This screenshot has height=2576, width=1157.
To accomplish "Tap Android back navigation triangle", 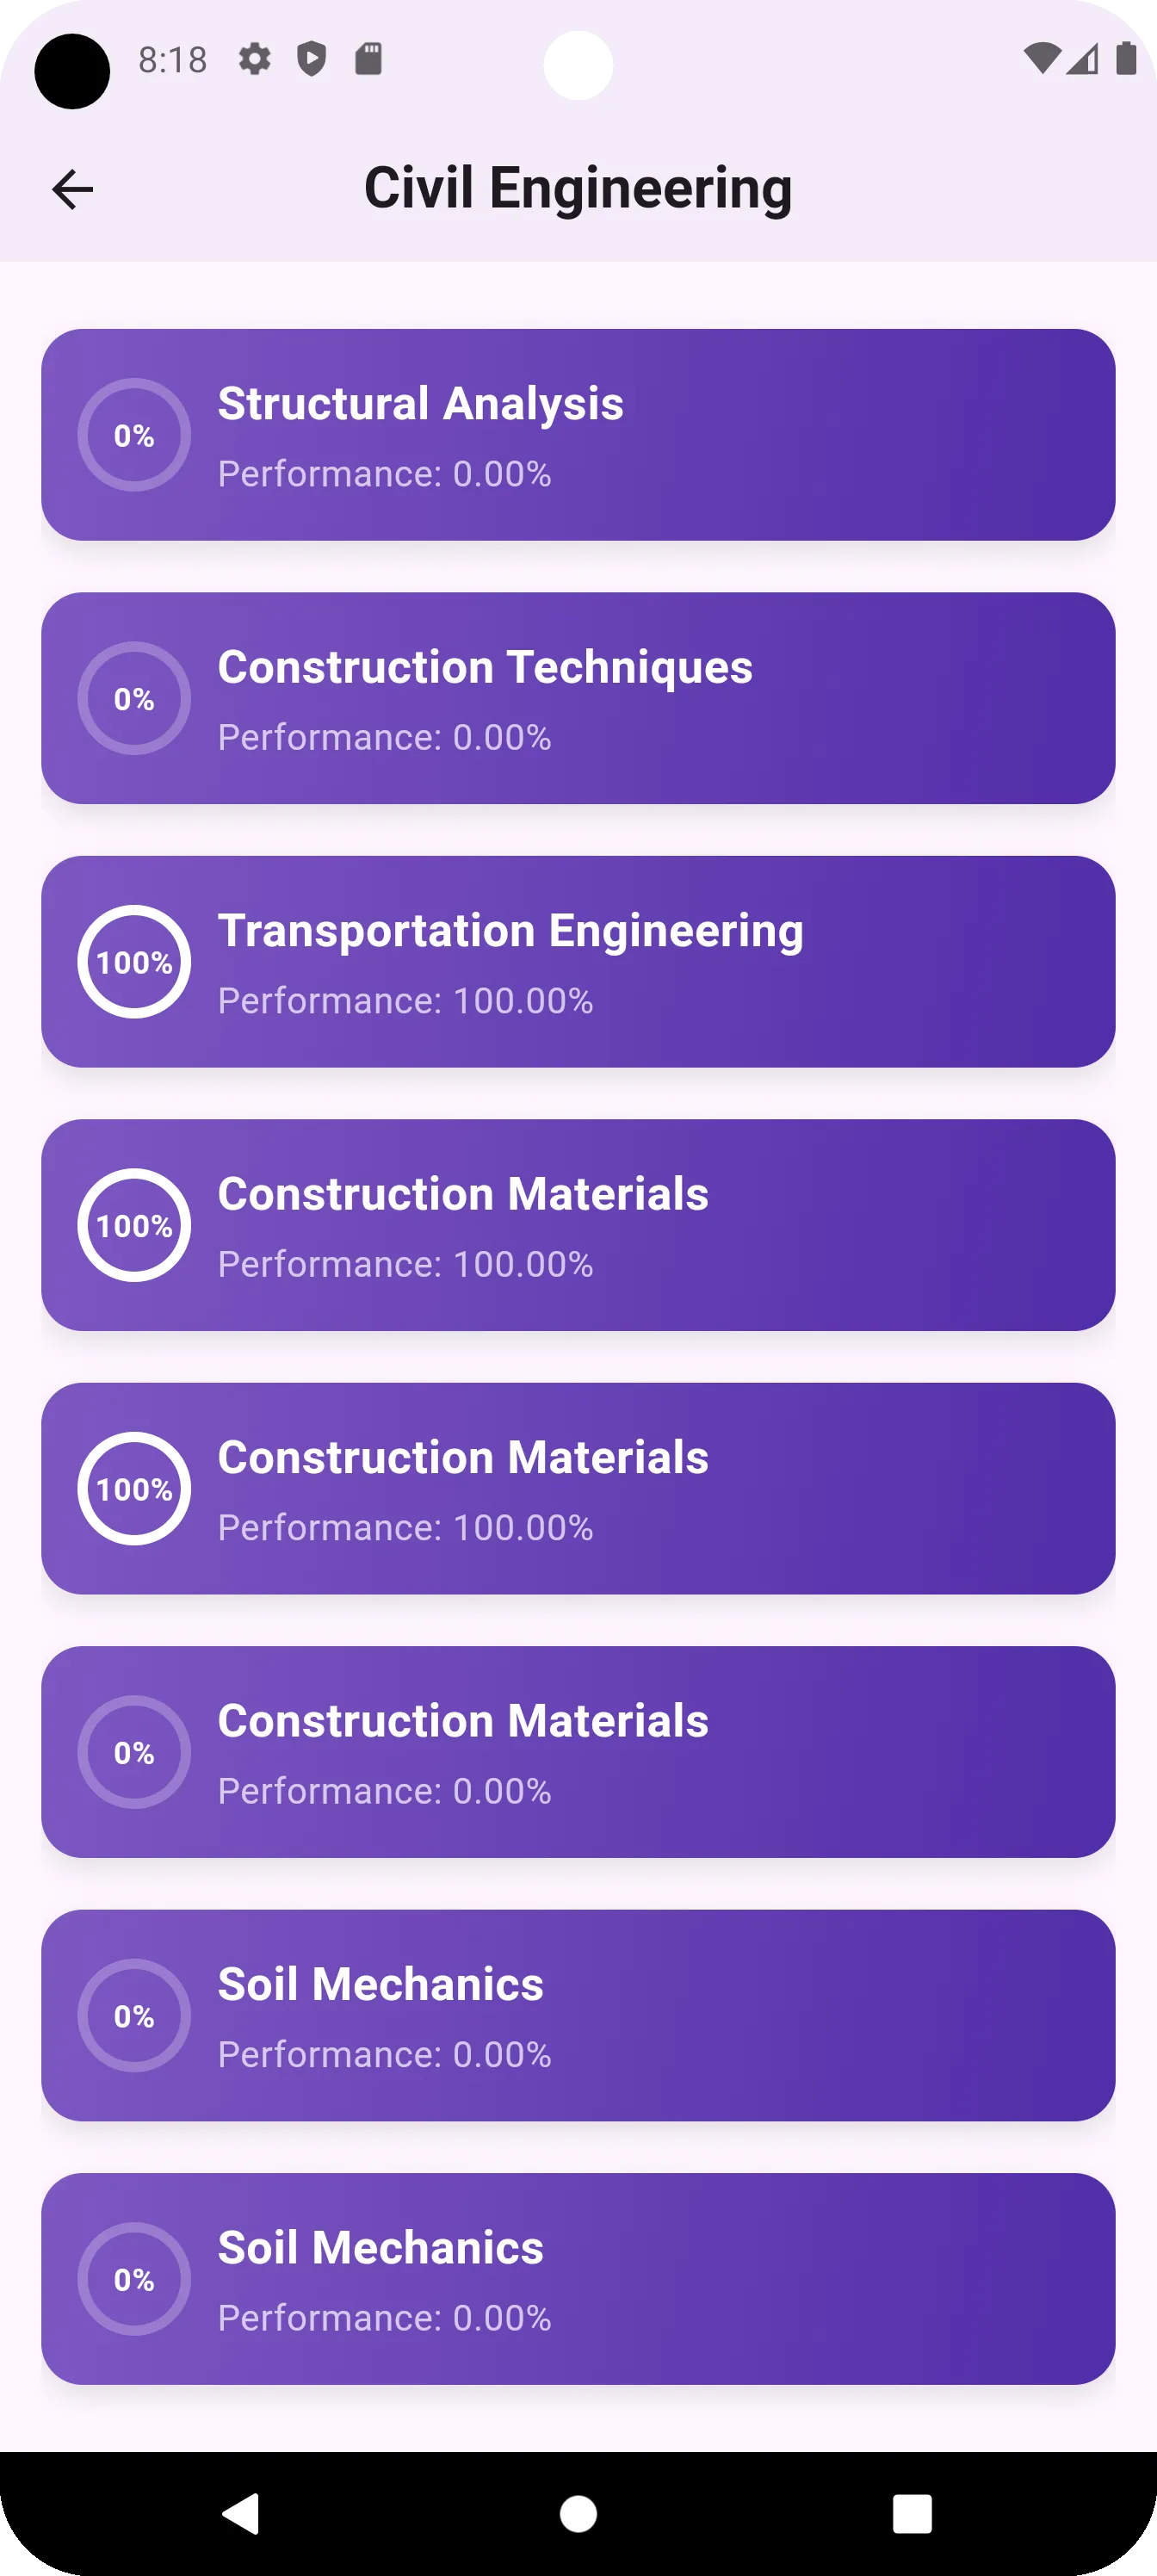I will pos(241,2513).
